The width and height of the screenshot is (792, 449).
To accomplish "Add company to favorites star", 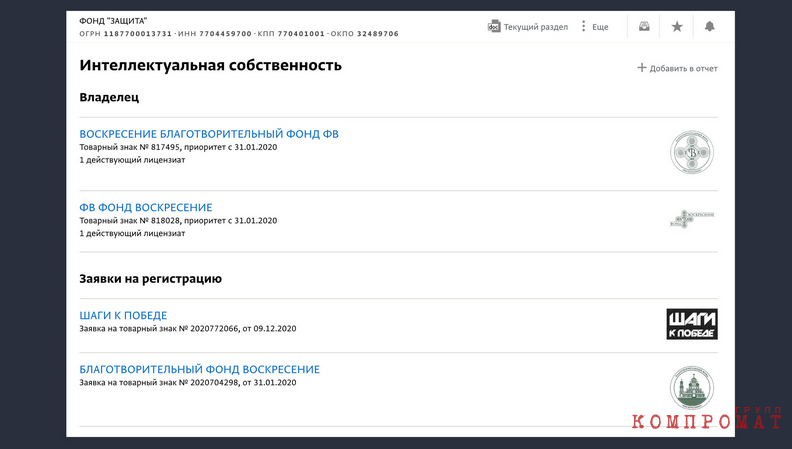I will [x=677, y=26].
